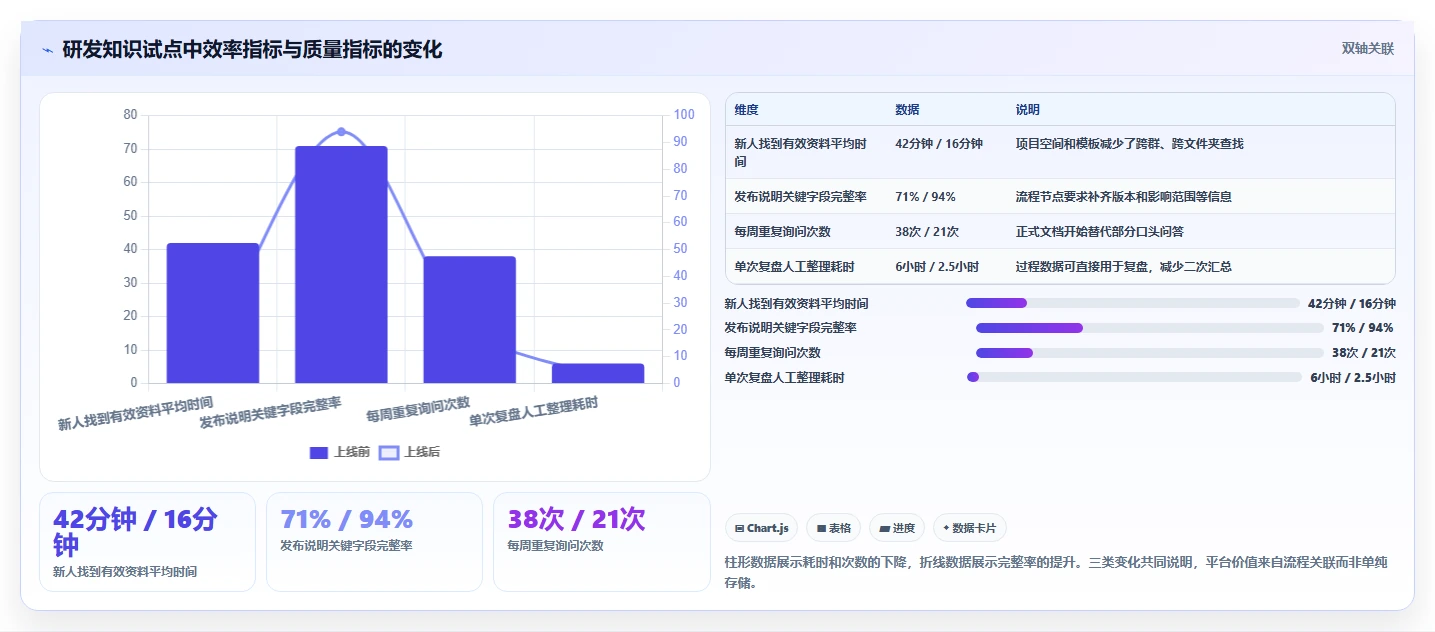Click the table cell 42分钟 / 16分钟

pyautogui.click(x=939, y=144)
